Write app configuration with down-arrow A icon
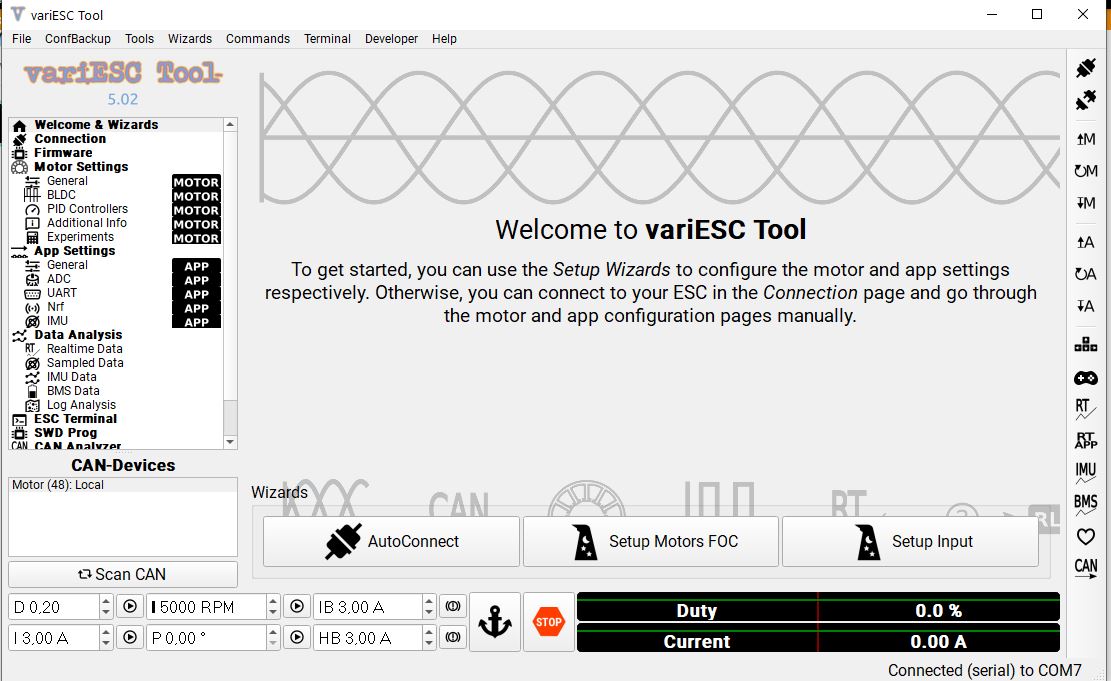This screenshot has width=1111, height=681. (x=1085, y=305)
